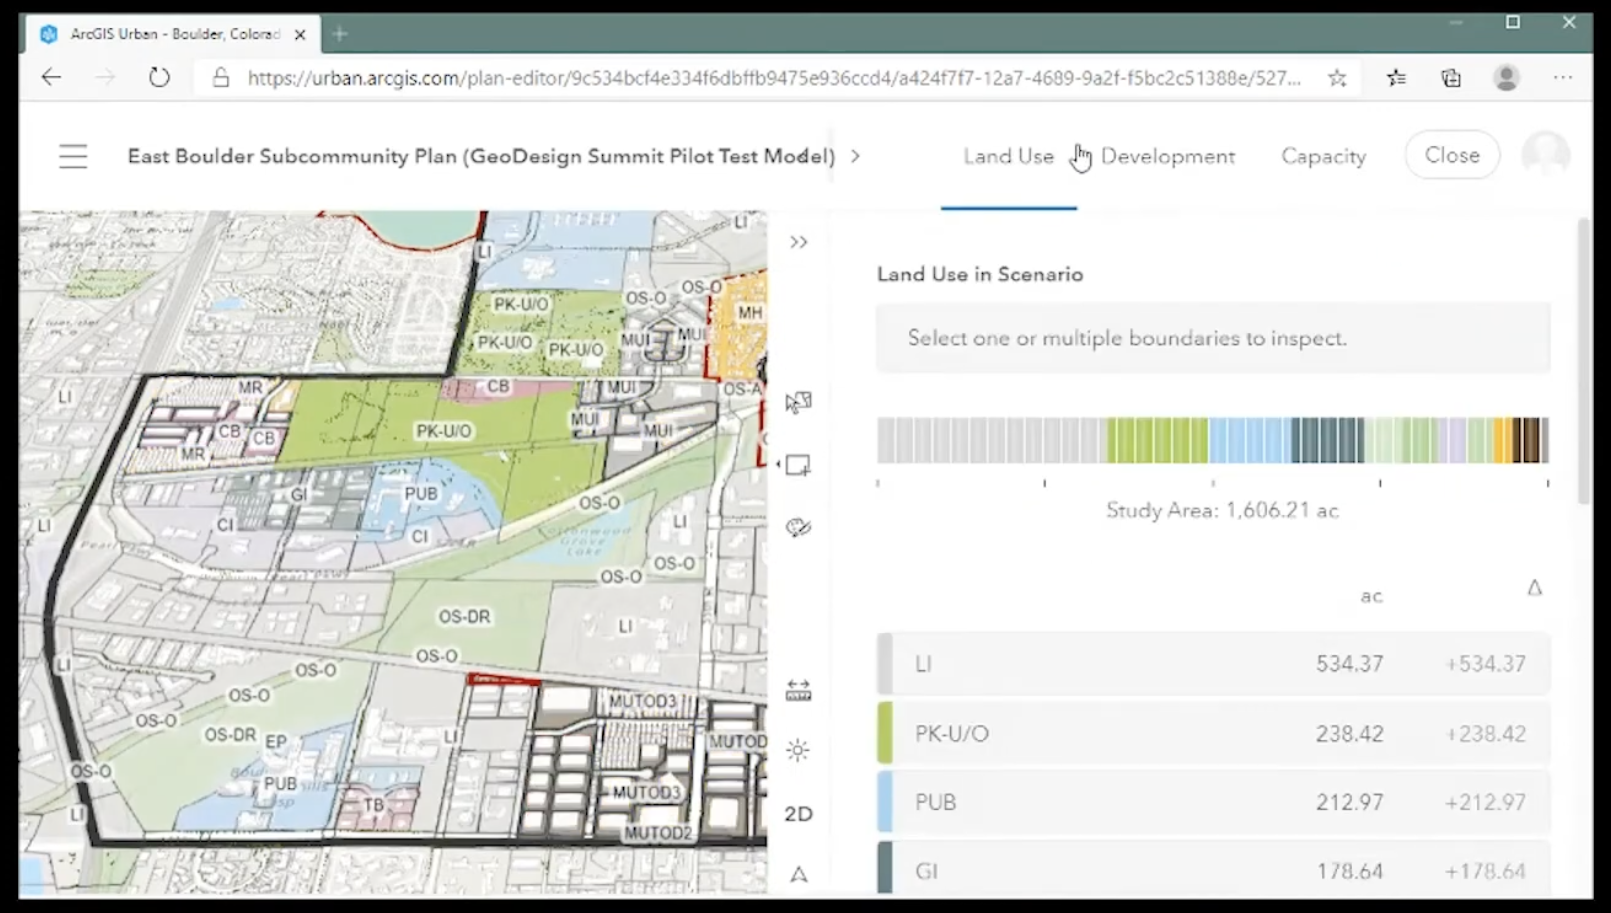Click the north arrow compass icon
1611x913 pixels.
(x=798, y=875)
